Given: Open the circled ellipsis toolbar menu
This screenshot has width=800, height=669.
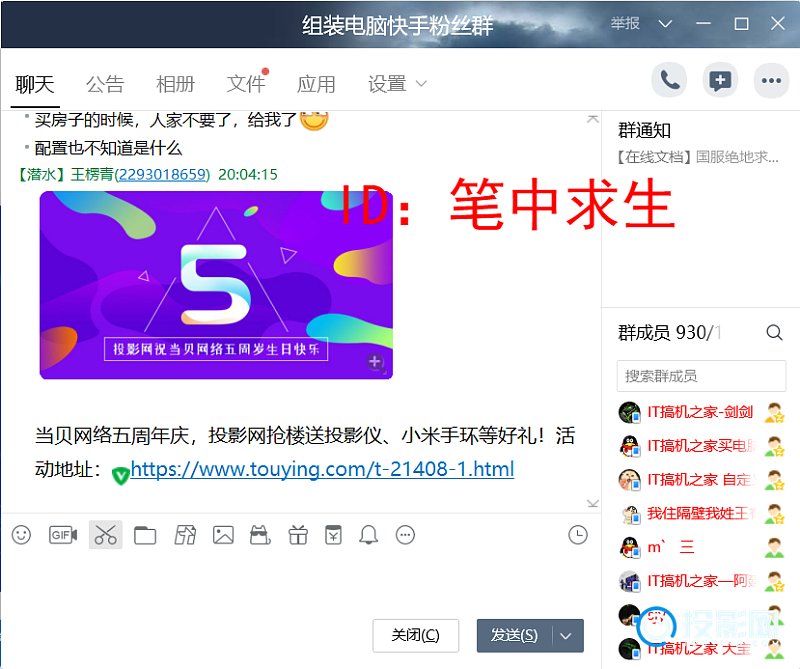Looking at the screenshot, I should 406,535.
